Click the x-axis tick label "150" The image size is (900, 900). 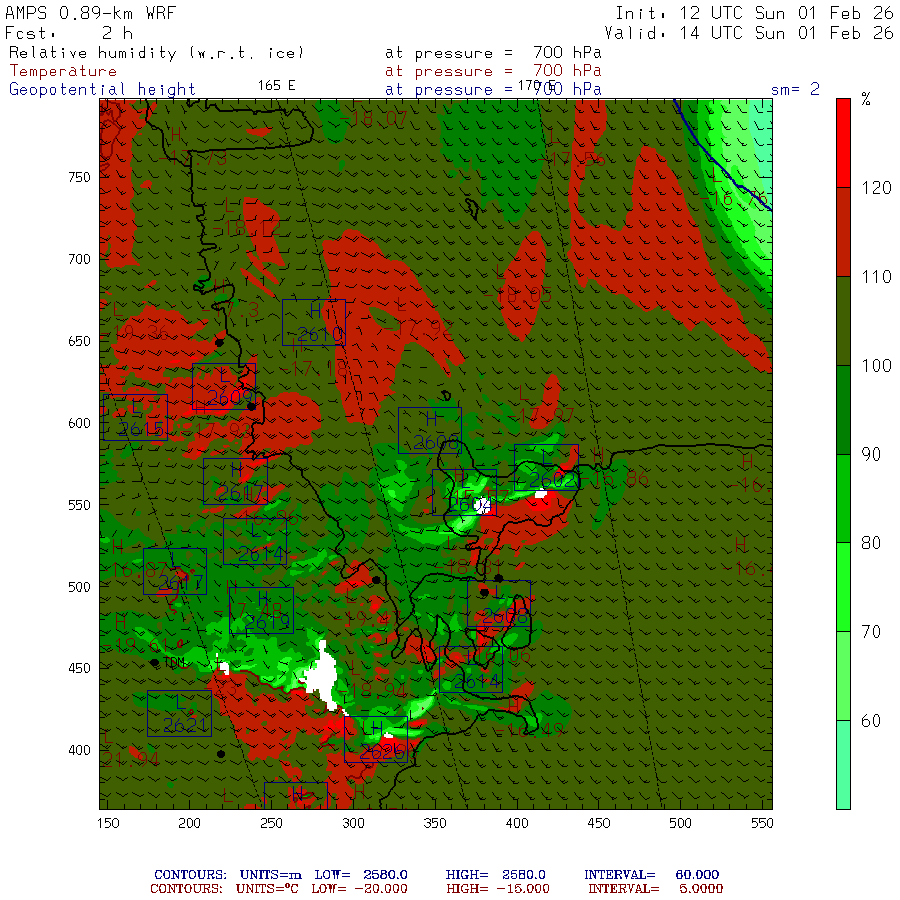point(108,823)
